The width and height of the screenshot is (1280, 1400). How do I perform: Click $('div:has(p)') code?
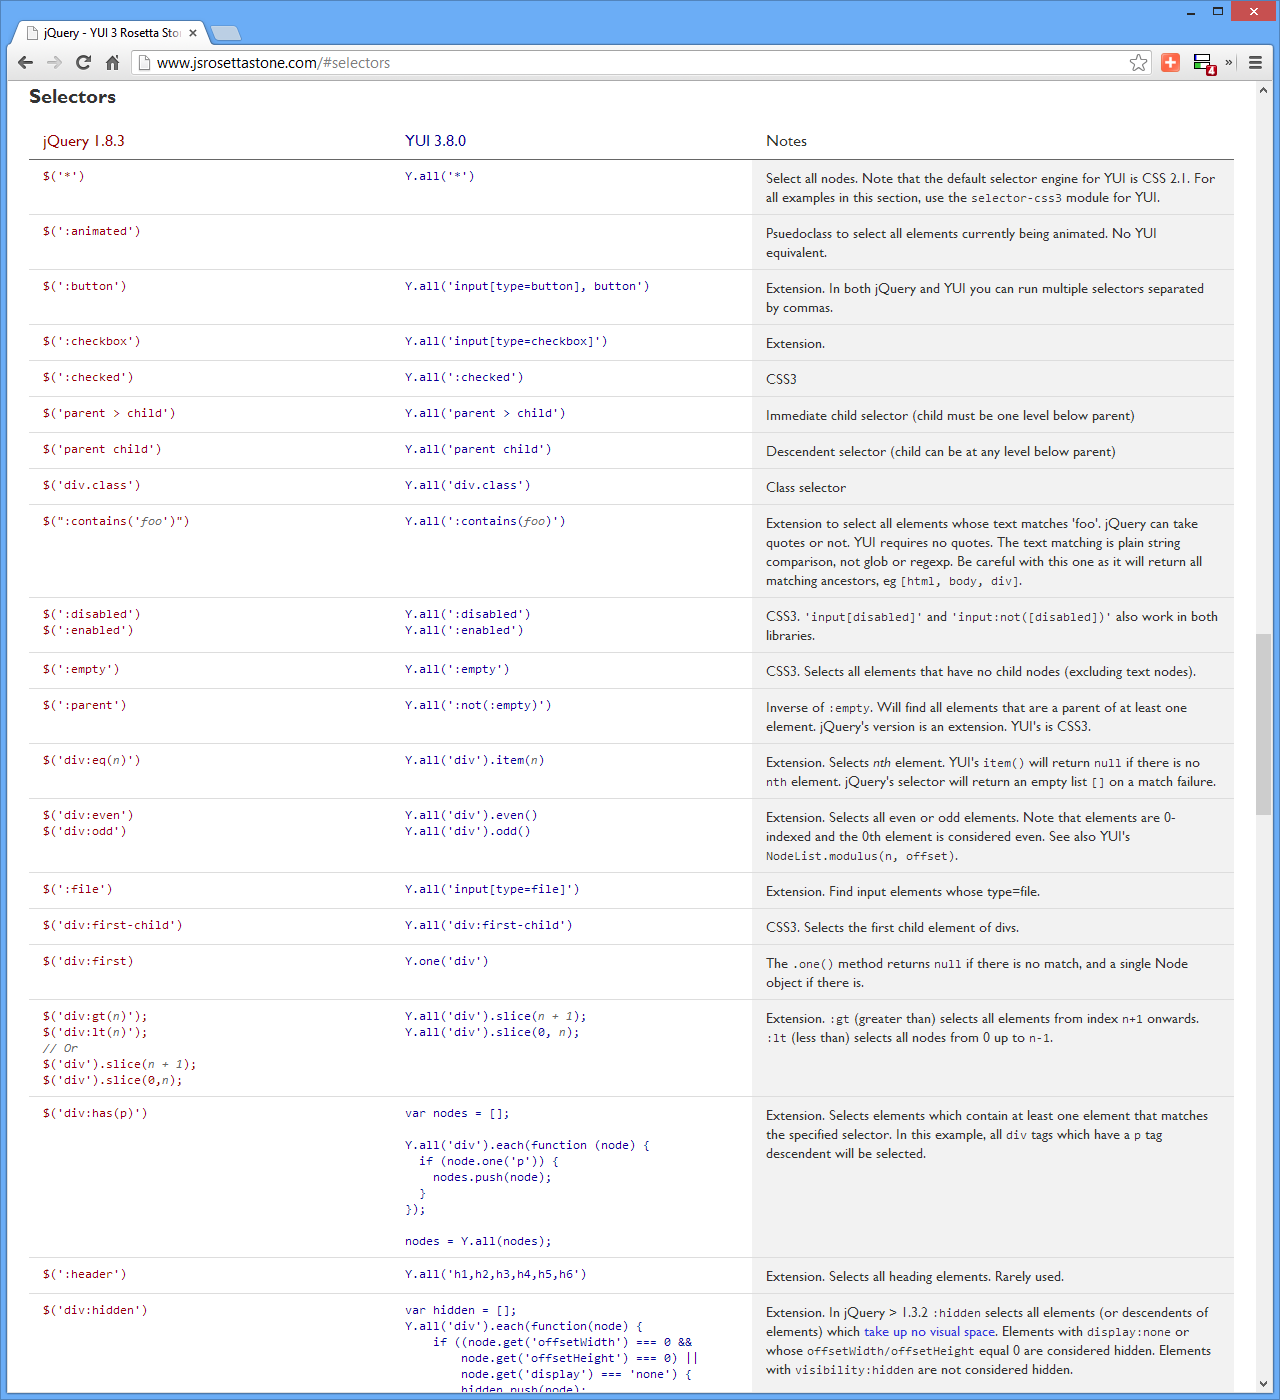[x=95, y=1113]
